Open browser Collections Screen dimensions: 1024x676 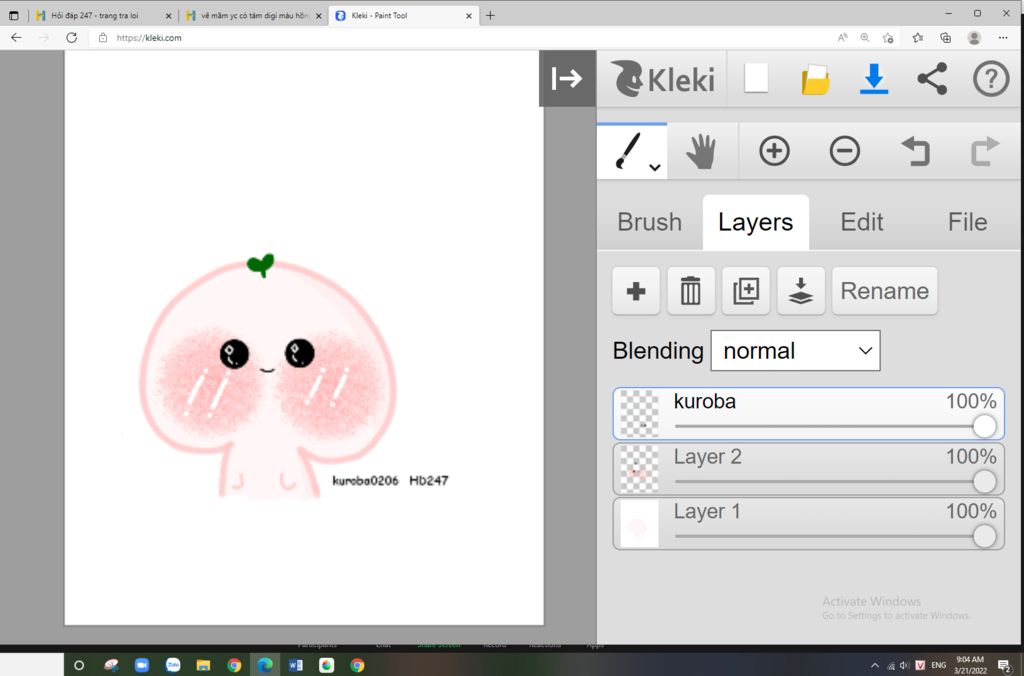946,38
